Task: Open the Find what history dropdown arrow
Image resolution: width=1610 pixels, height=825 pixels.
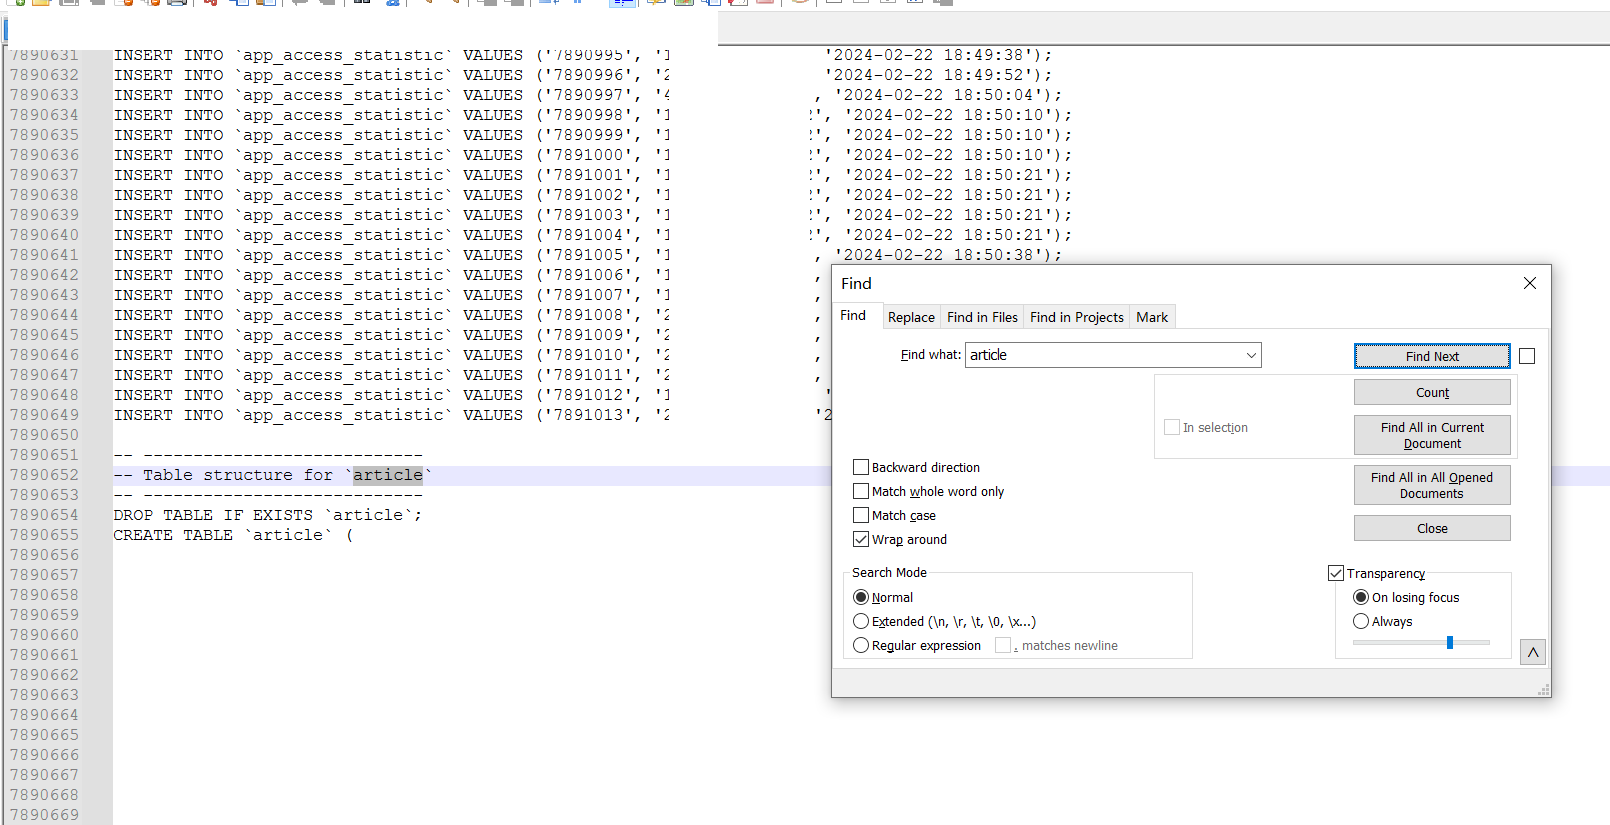Action: point(1251,355)
